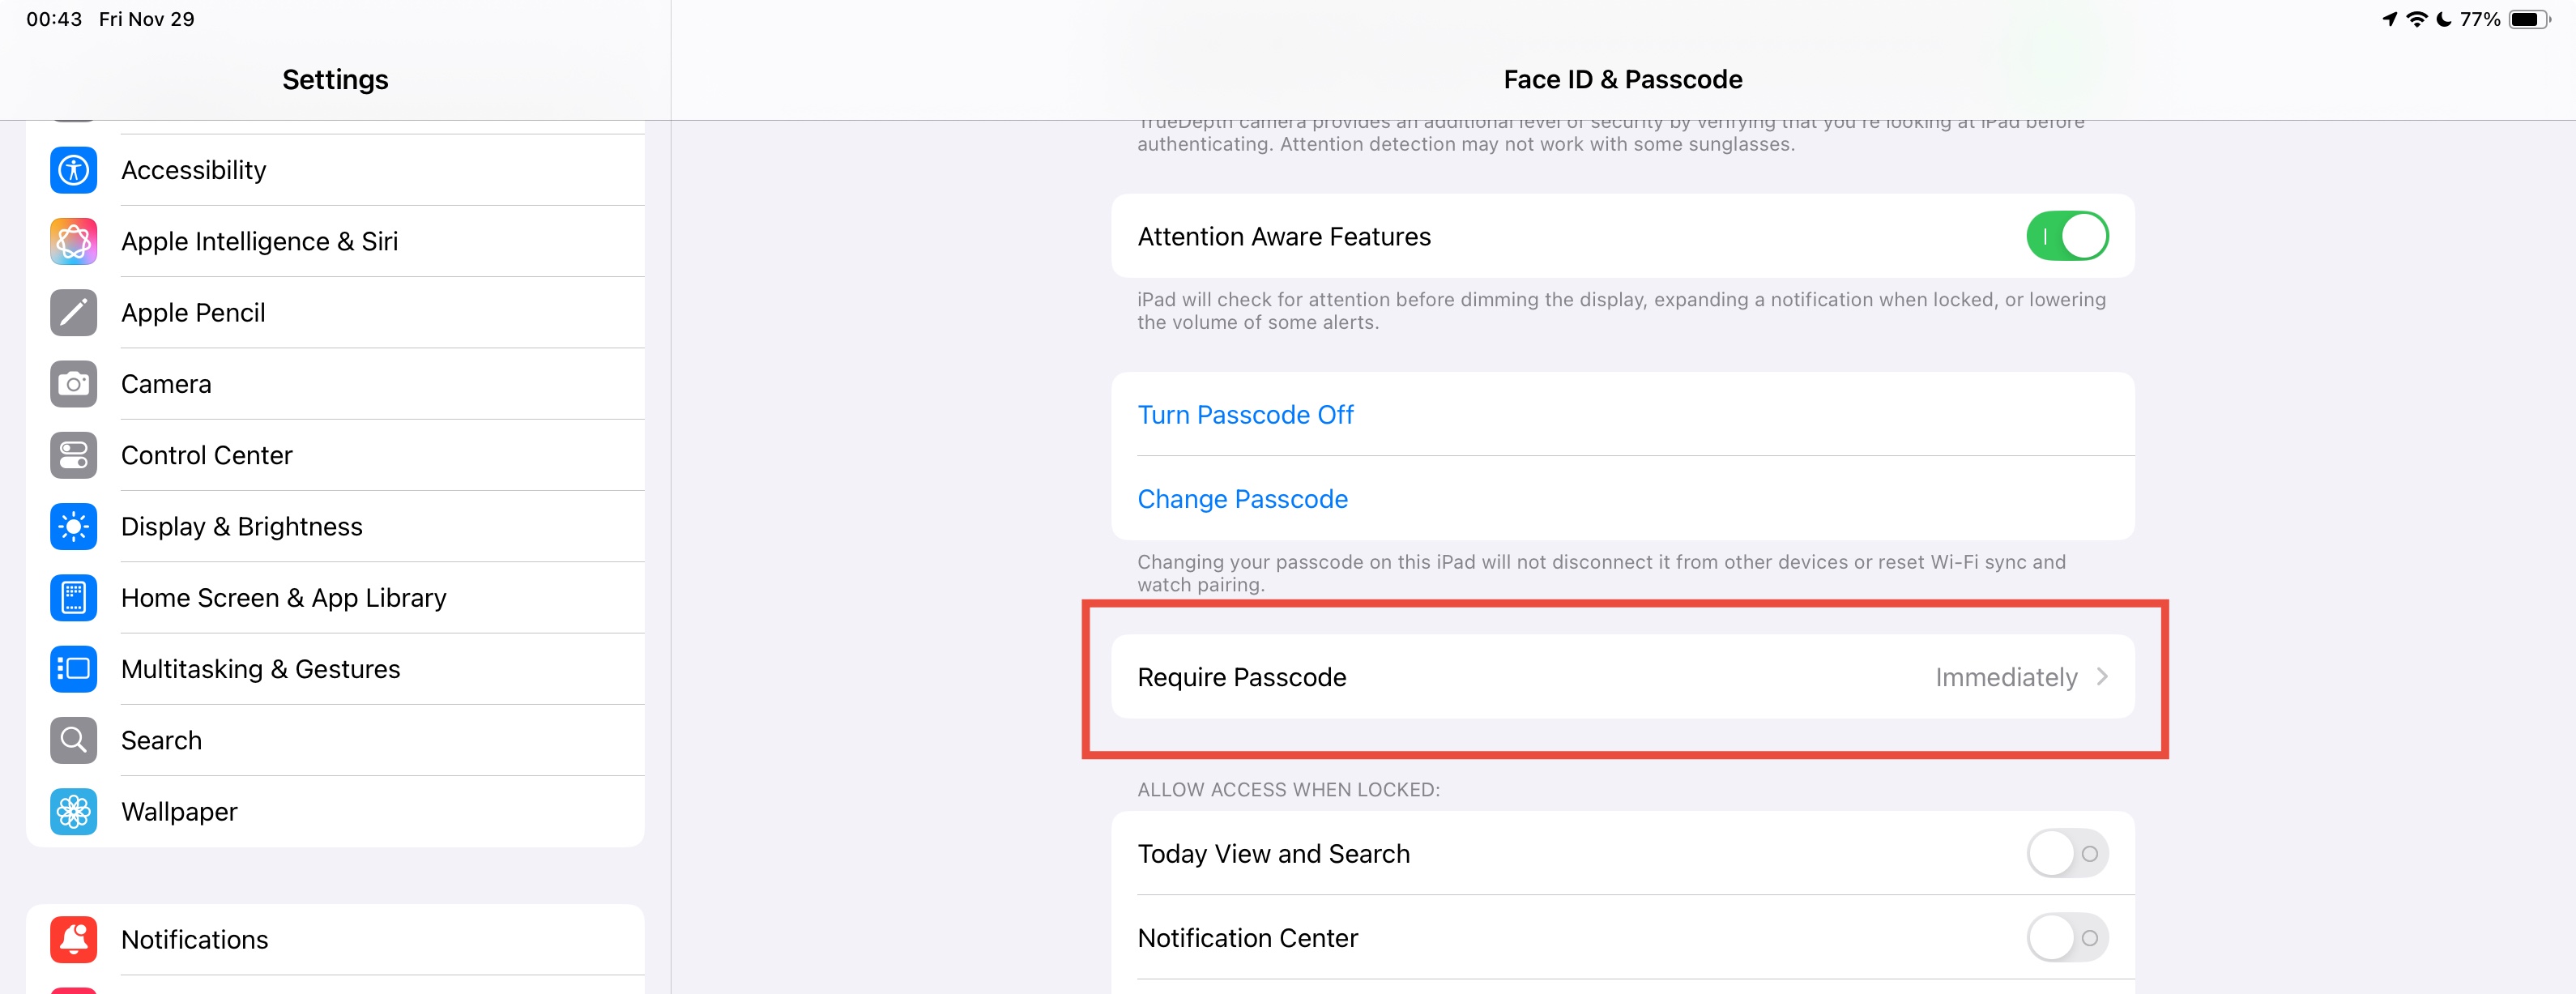Enable Today View and Search toggle
This screenshot has width=2576, height=994.
(x=2066, y=853)
